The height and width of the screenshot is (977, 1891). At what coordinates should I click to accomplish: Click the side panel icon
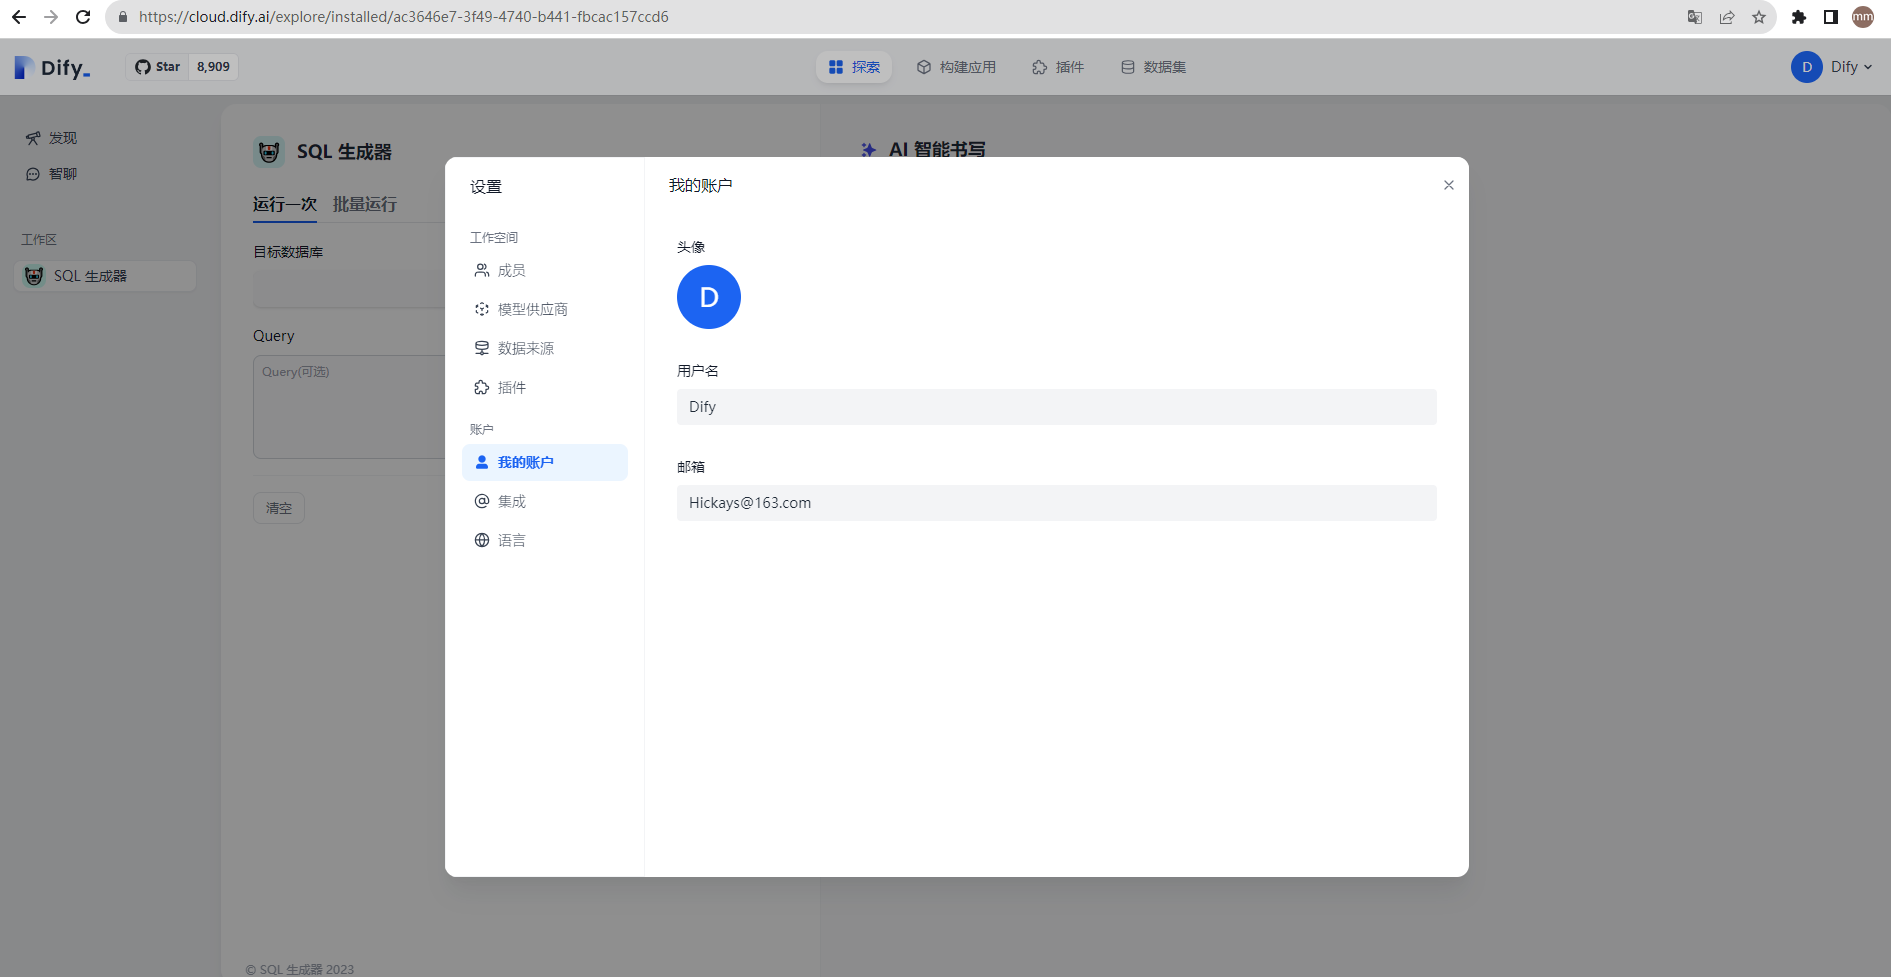pos(1831,17)
